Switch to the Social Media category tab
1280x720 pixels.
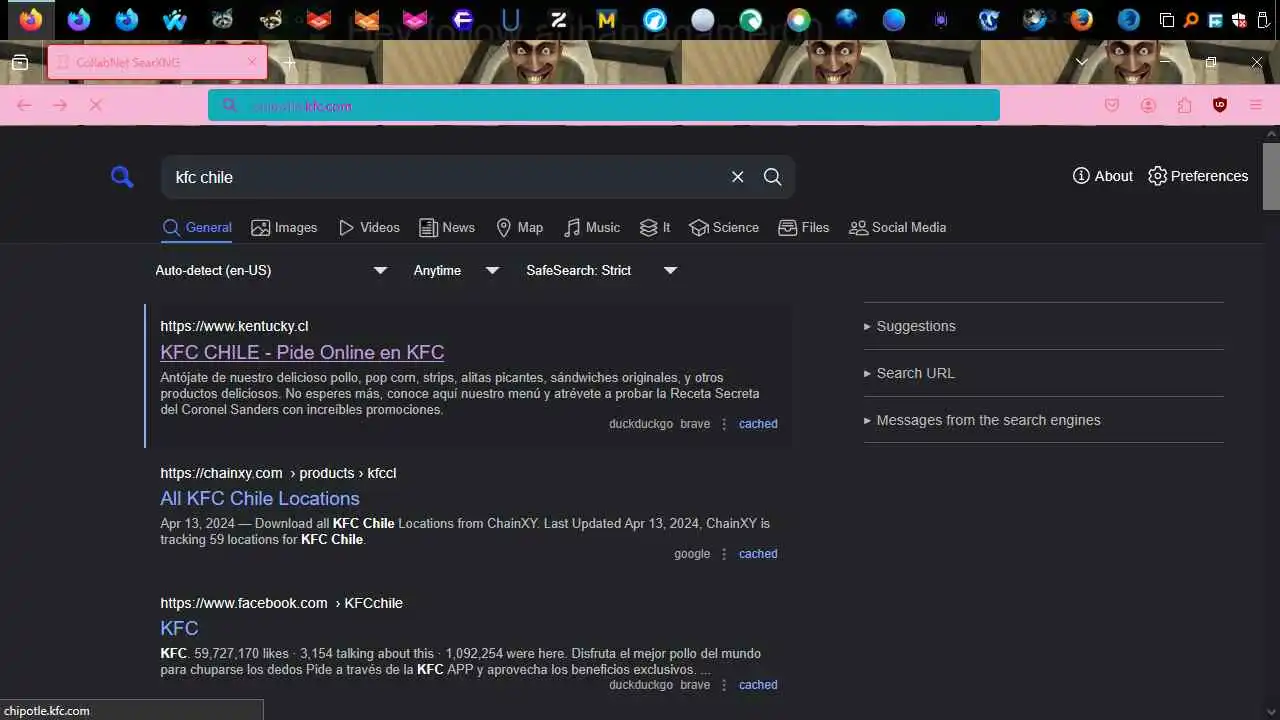(x=897, y=228)
